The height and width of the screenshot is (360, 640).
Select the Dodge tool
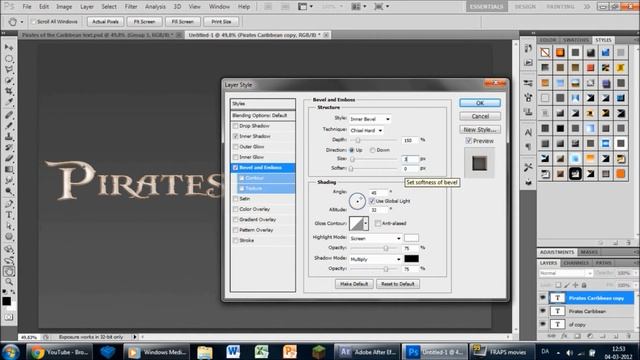point(9,191)
